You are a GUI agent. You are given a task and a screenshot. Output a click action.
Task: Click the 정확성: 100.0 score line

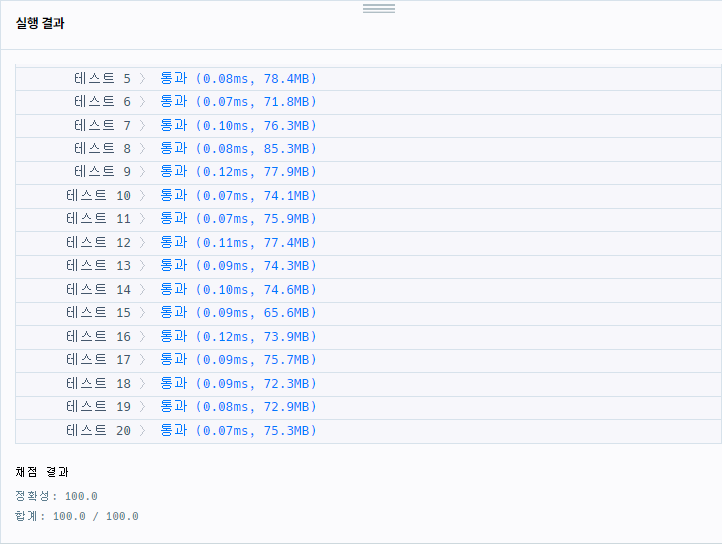tap(56, 496)
